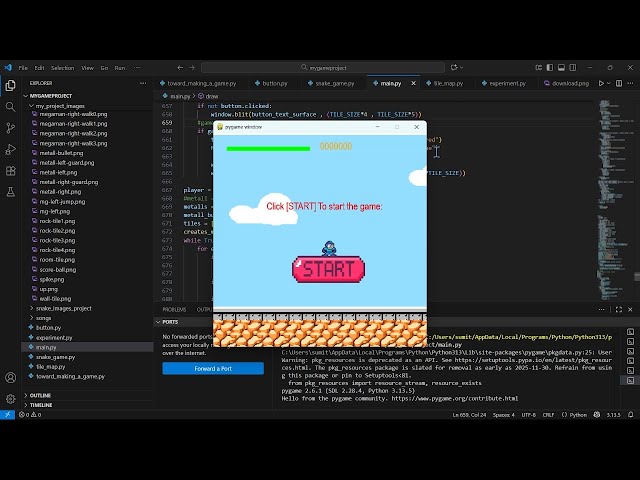The height and width of the screenshot is (480, 640).
Task: Open the Edit menu
Action: pyautogui.click(x=39, y=68)
